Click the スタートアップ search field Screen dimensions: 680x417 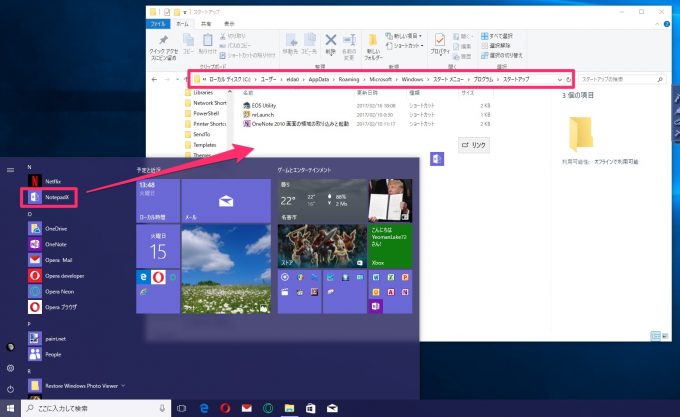[621, 79]
